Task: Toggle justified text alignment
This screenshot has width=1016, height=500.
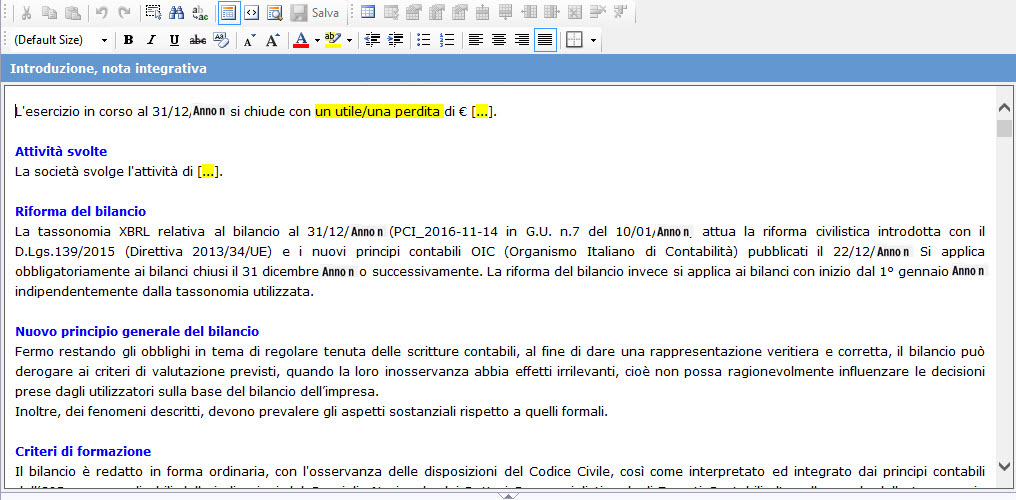Action: (x=545, y=40)
